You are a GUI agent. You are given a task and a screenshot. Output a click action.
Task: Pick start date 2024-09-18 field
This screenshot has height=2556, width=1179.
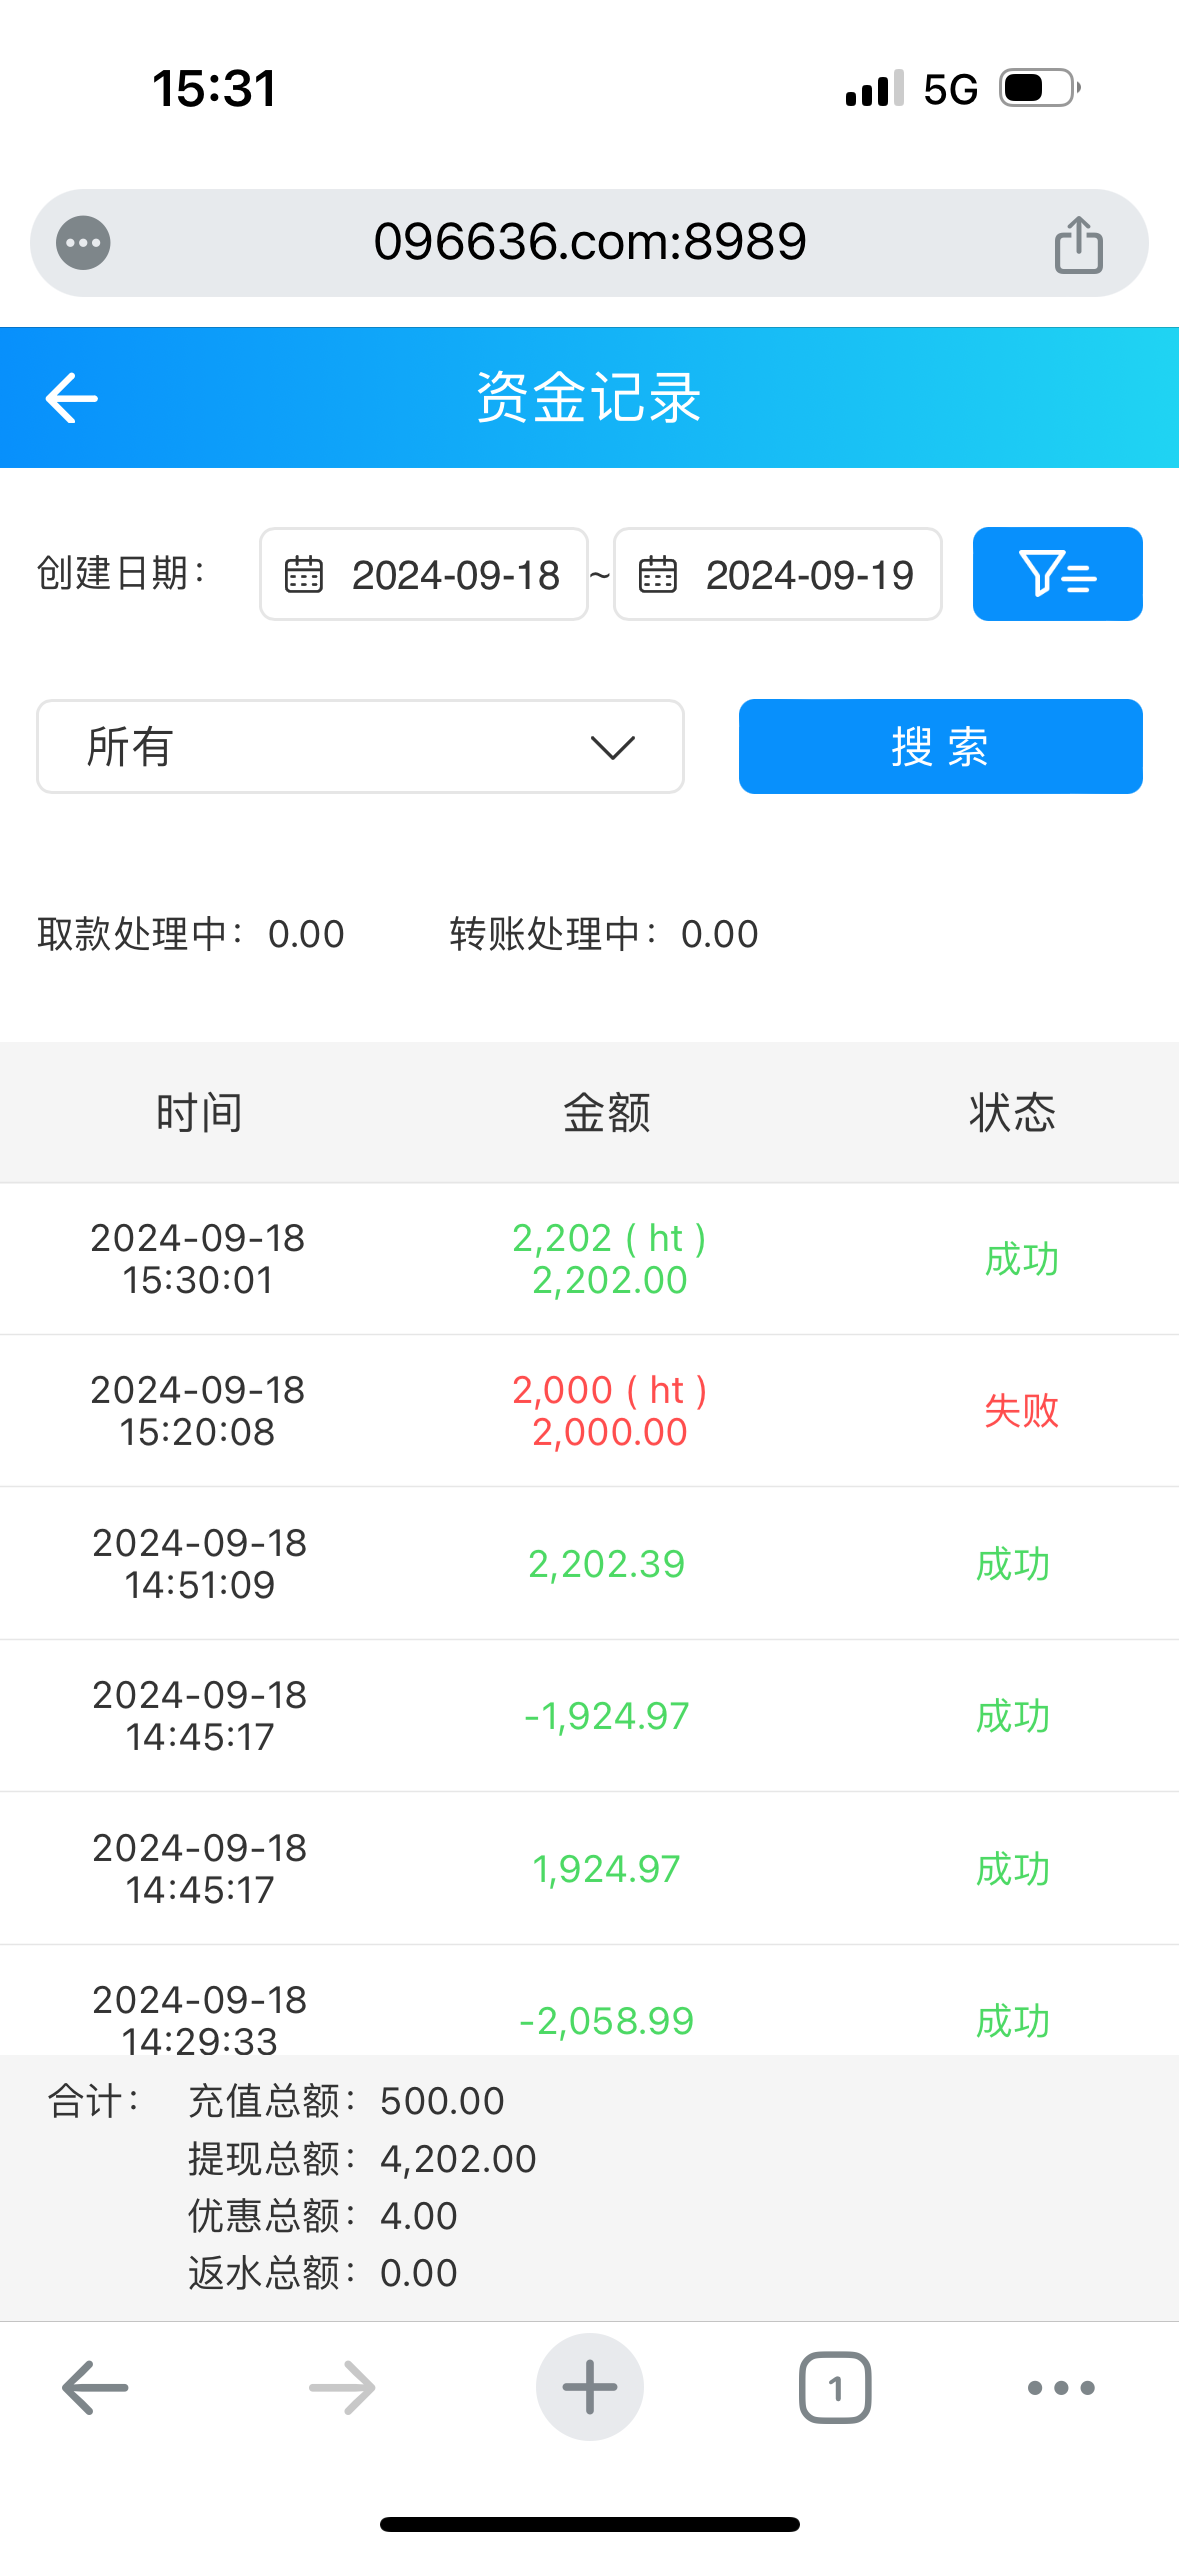coord(455,575)
